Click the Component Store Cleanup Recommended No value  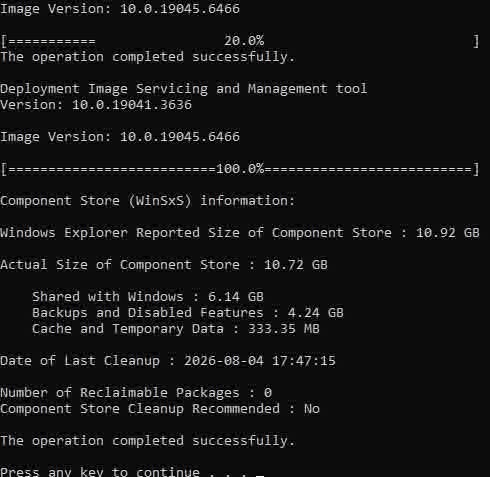312,409
